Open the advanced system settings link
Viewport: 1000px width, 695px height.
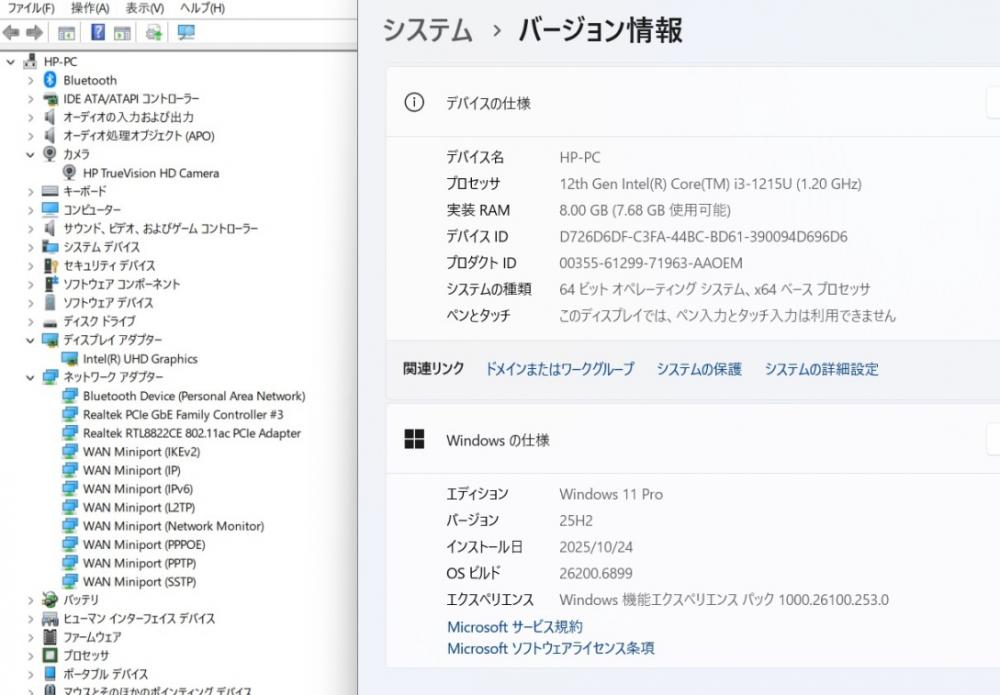click(821, 369)
